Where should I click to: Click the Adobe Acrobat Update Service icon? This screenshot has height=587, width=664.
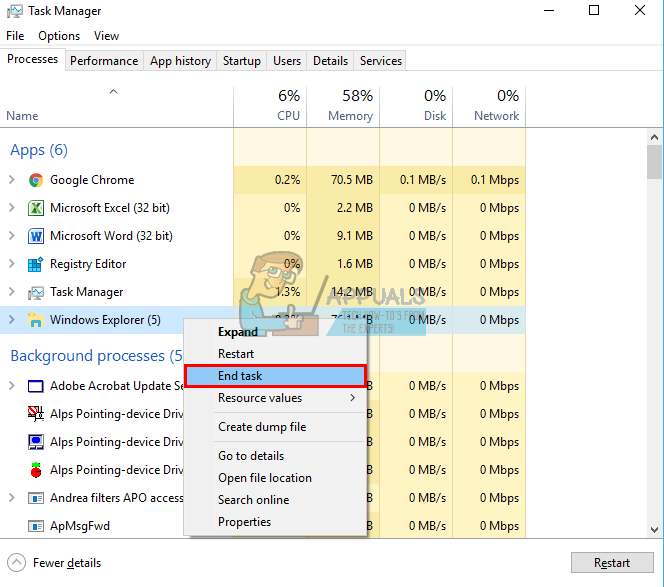(36, 386)
